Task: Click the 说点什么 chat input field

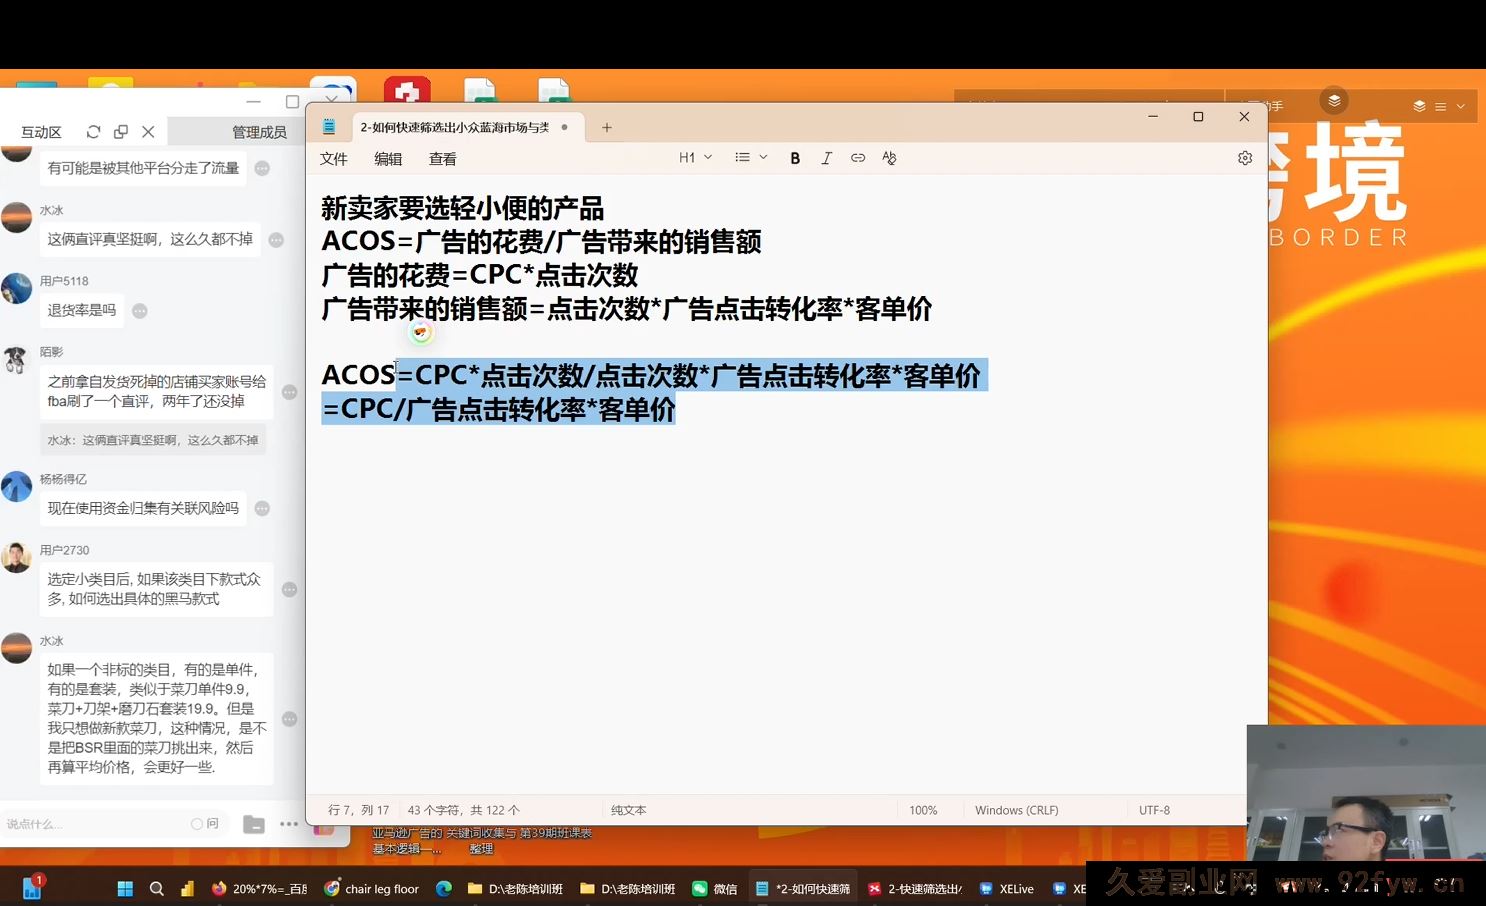Action: [x=90, y=824]
